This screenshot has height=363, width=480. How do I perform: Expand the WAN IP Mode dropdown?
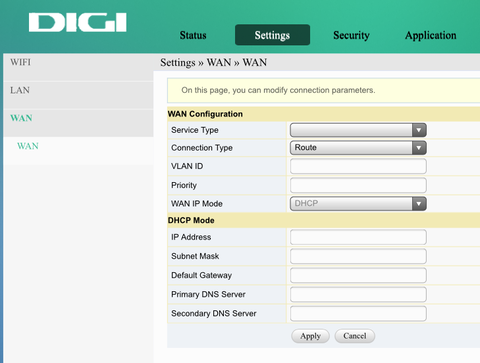(358, 204)
